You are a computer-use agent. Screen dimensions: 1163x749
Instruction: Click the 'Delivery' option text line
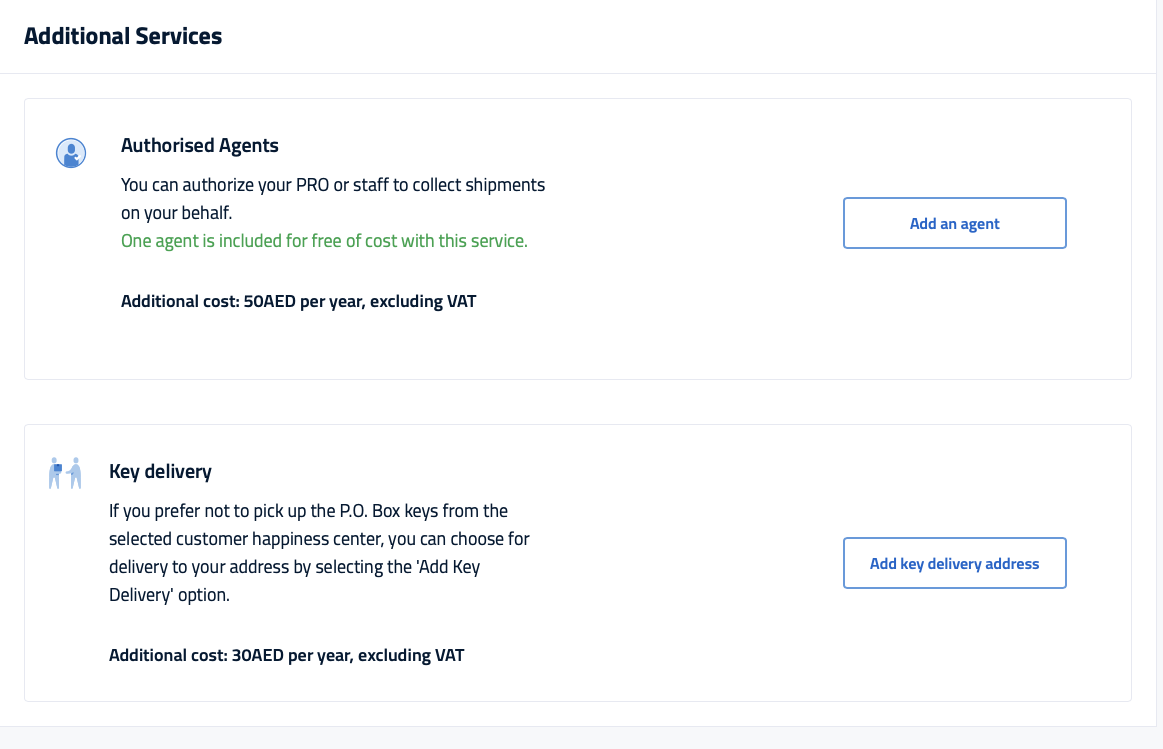pos(169,595)
